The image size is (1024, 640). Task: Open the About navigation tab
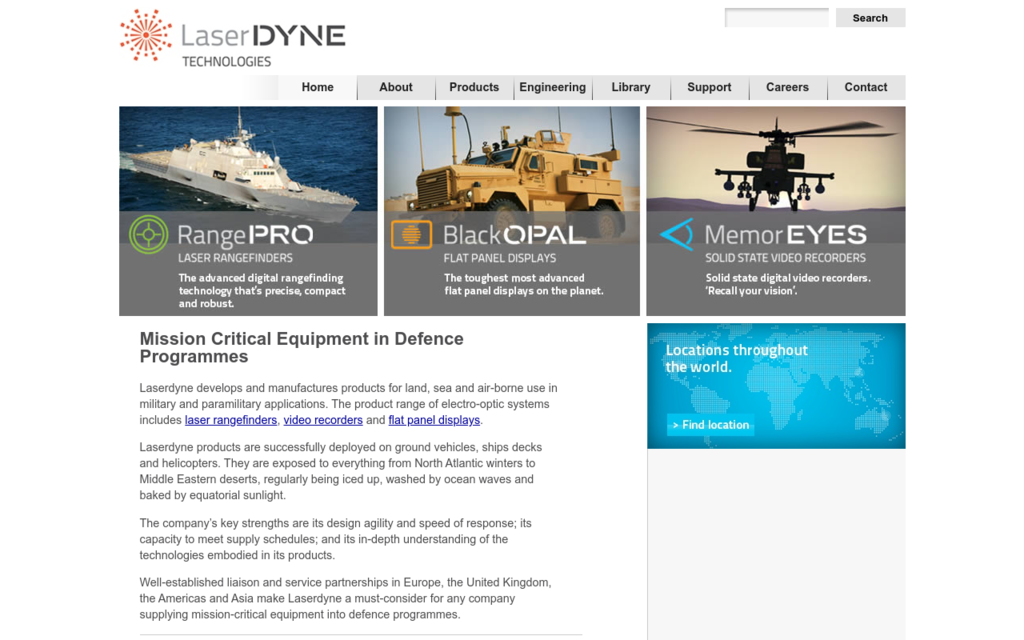(x=396, y=88)
